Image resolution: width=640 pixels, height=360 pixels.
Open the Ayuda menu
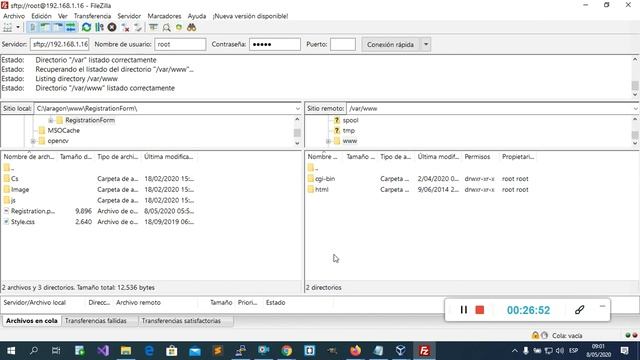(x=197, y=16)
